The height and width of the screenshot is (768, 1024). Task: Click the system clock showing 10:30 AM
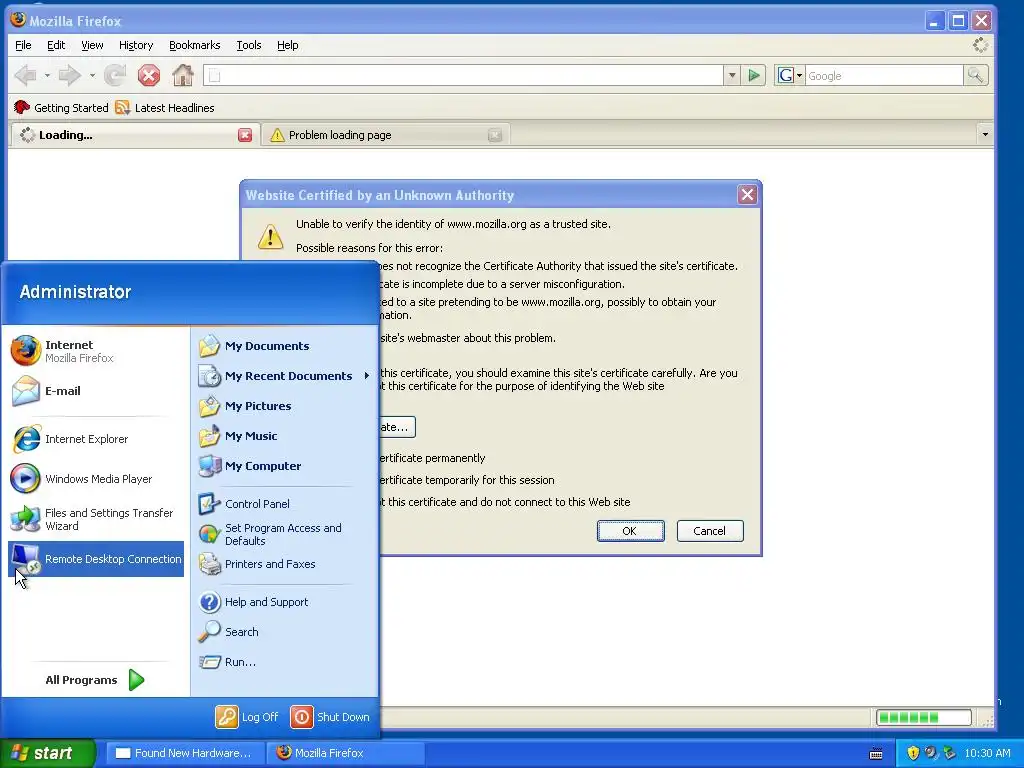click(987, 753)
